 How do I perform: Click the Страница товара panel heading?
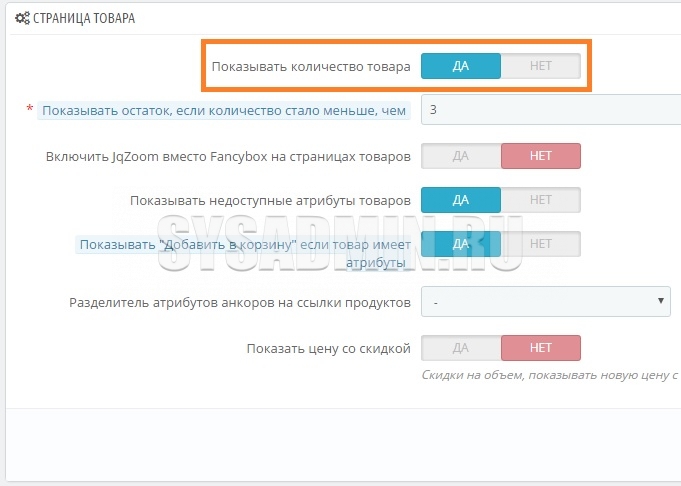click(84, 18)
